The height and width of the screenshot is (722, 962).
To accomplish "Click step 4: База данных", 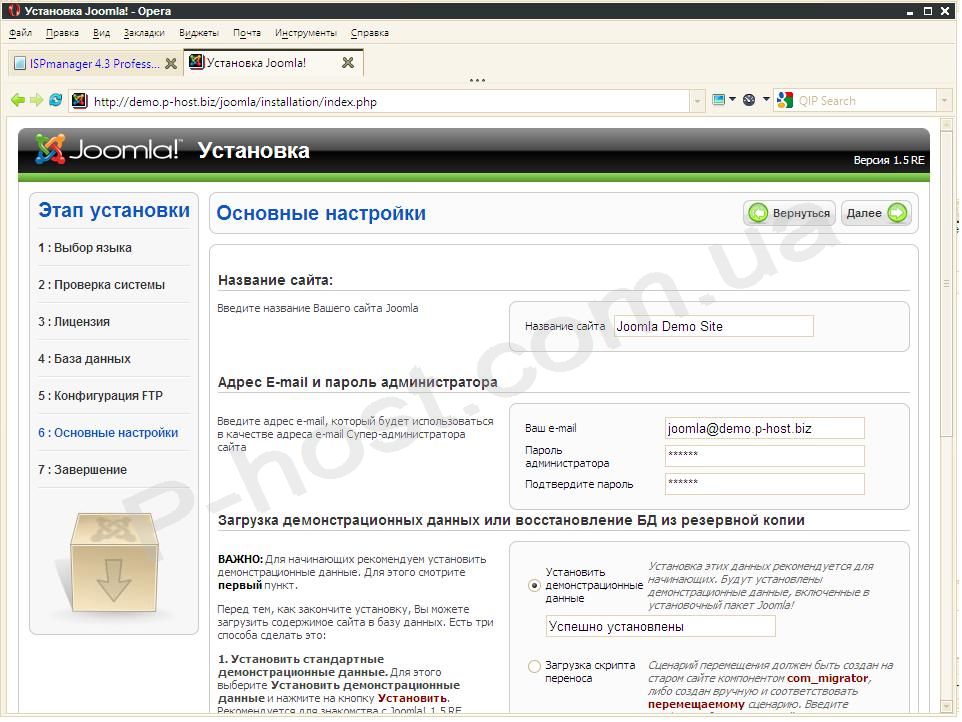I will (84, 358).
